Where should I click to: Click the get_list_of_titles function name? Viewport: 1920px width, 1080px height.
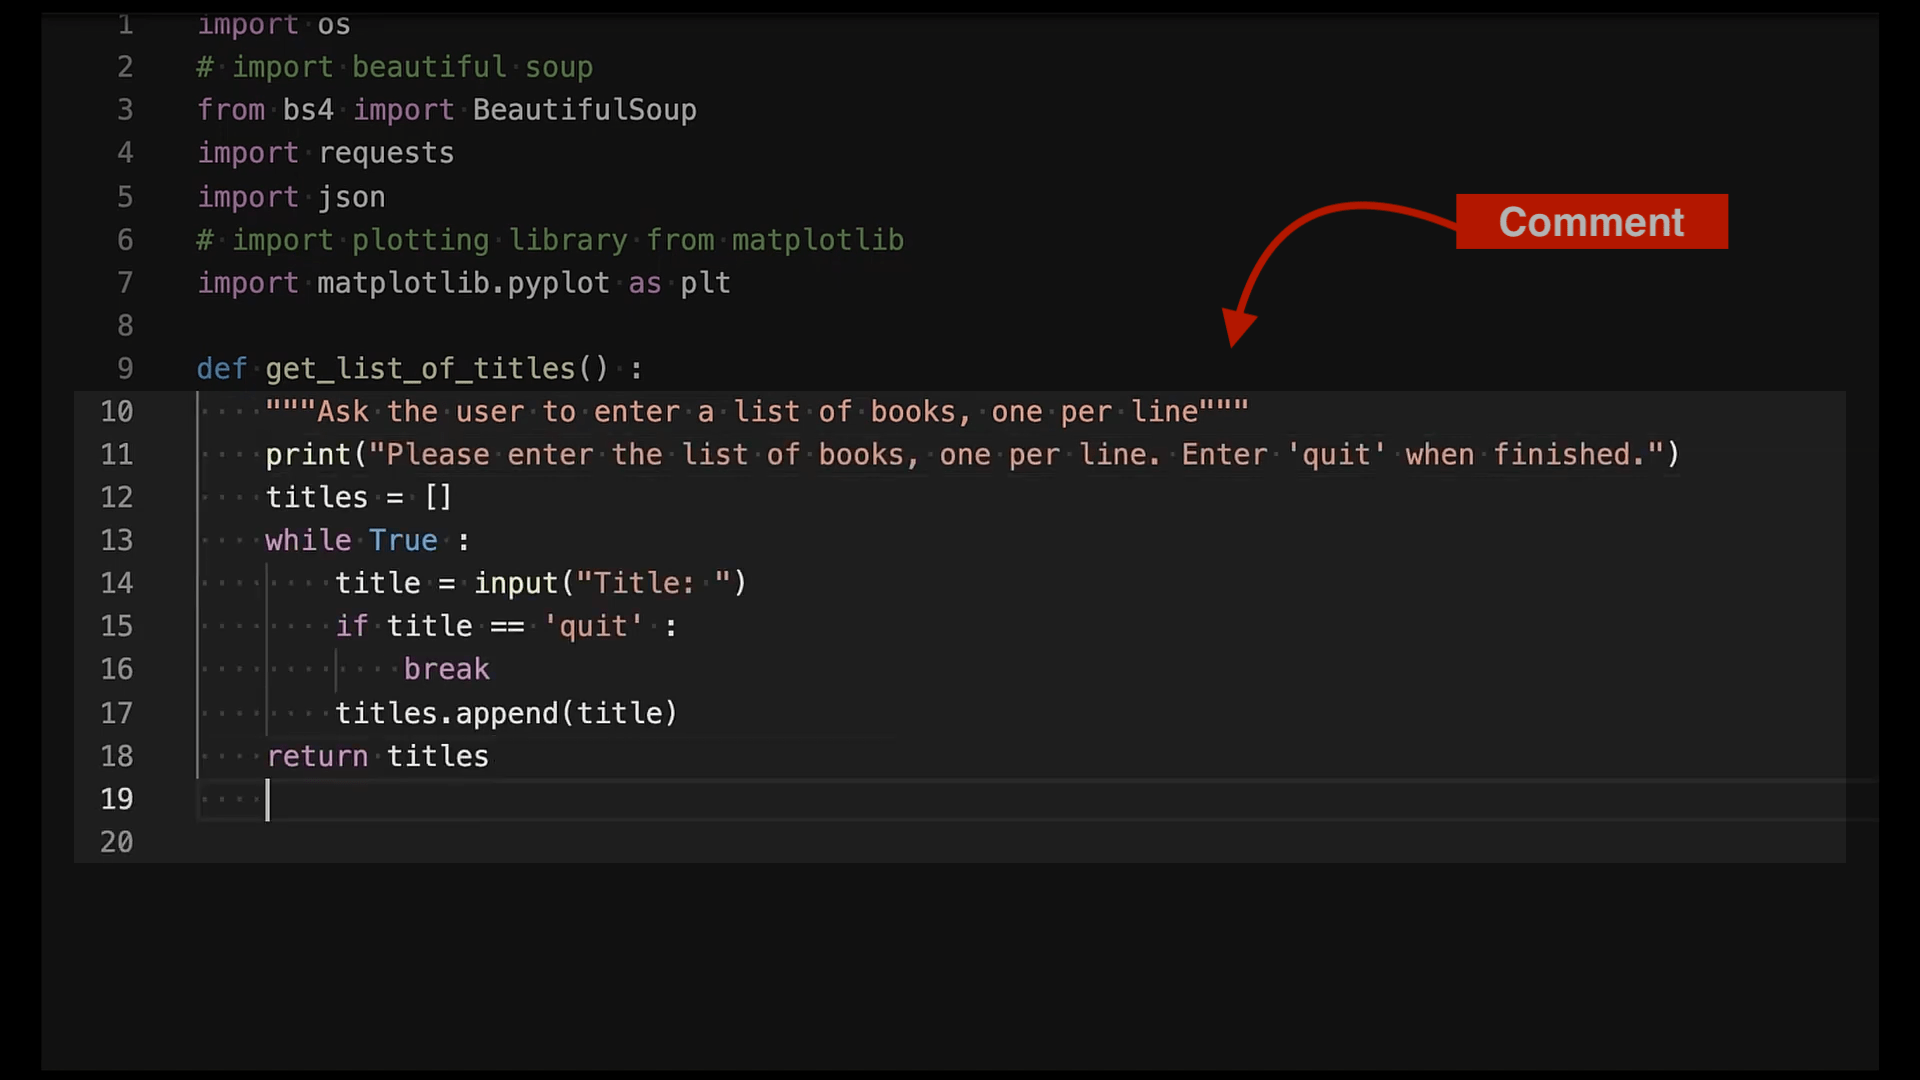pyautogui.click(x=420, y=368)
